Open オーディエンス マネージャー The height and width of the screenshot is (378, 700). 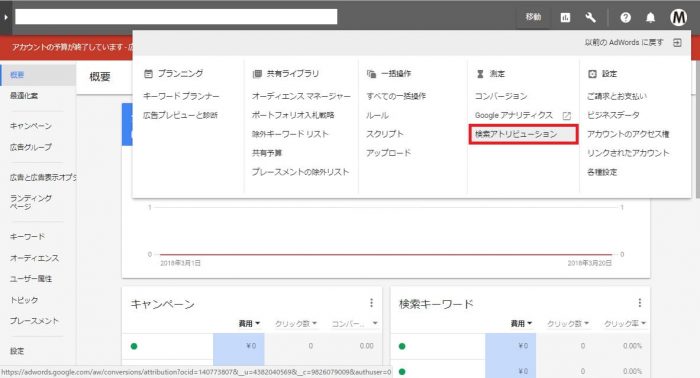(x=301, y=96)
